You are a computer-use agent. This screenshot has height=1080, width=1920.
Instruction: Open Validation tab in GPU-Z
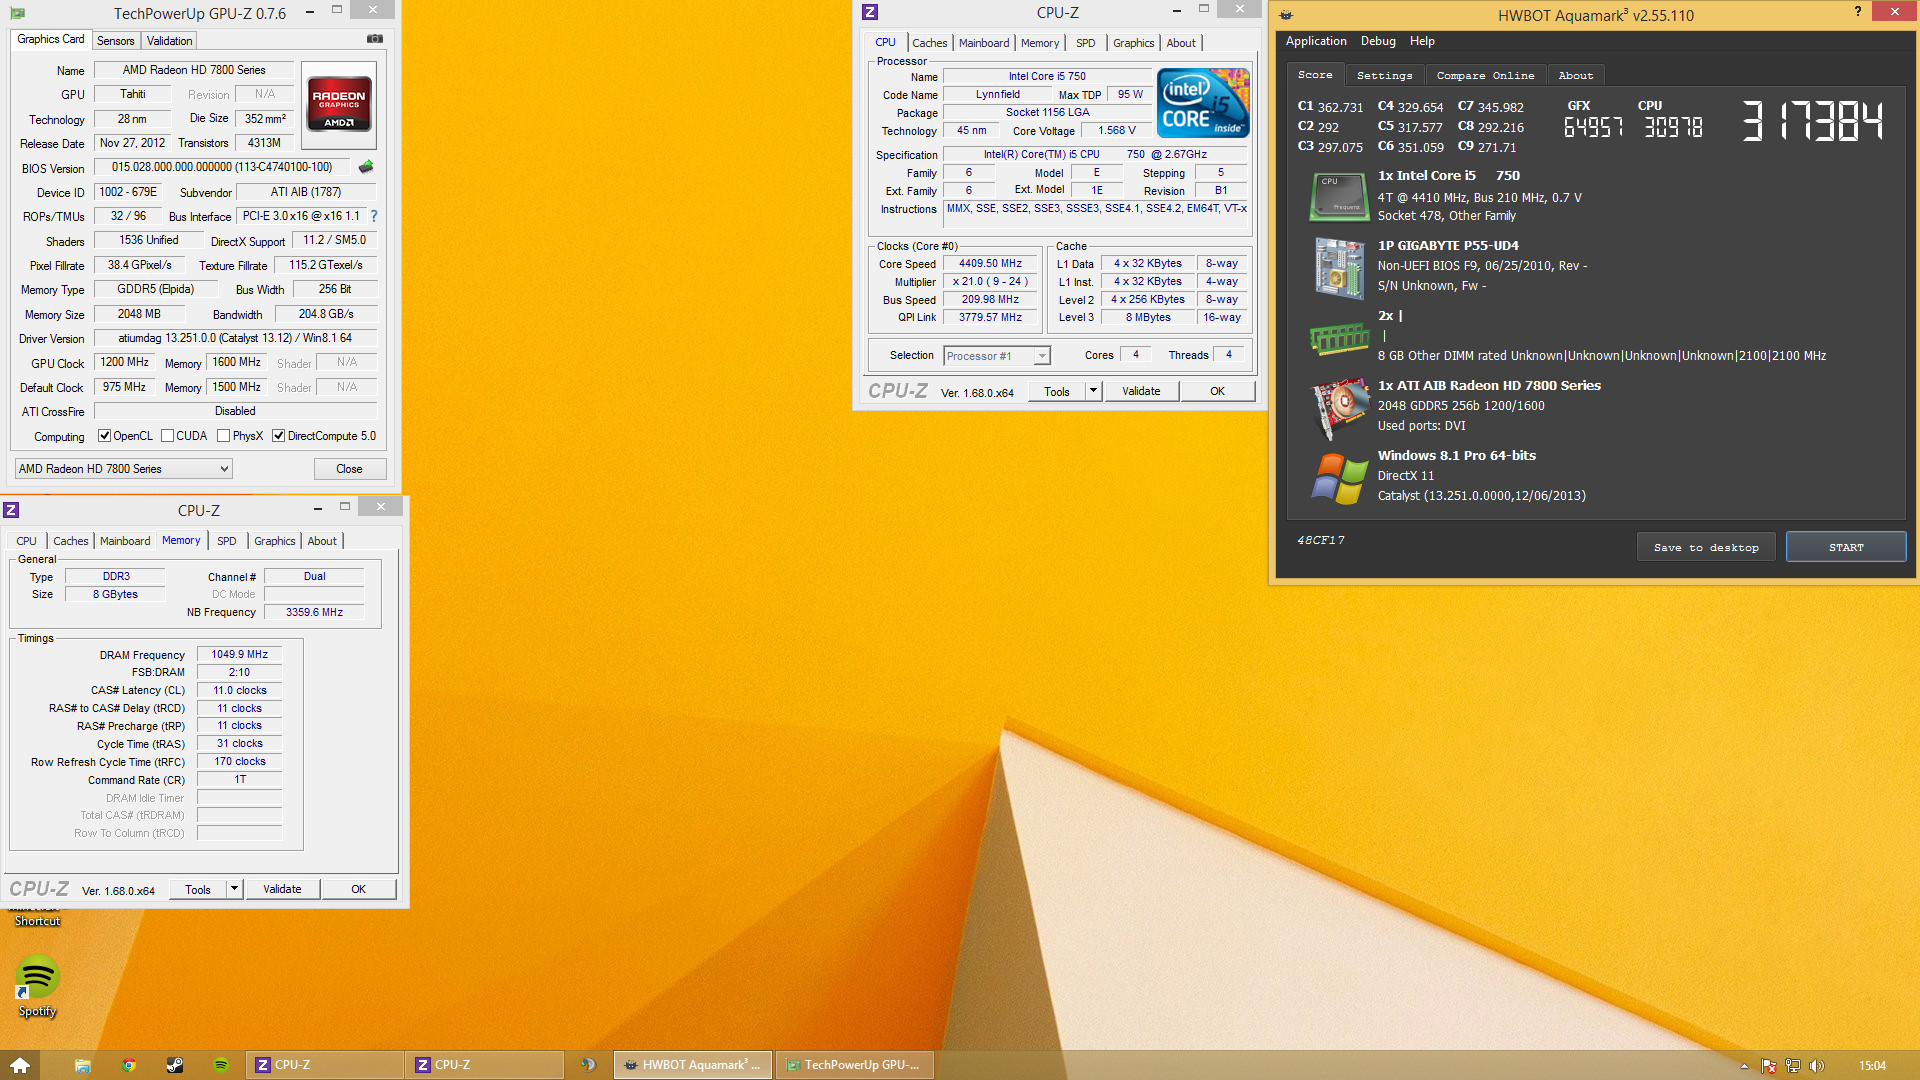(x=169, y=41)
